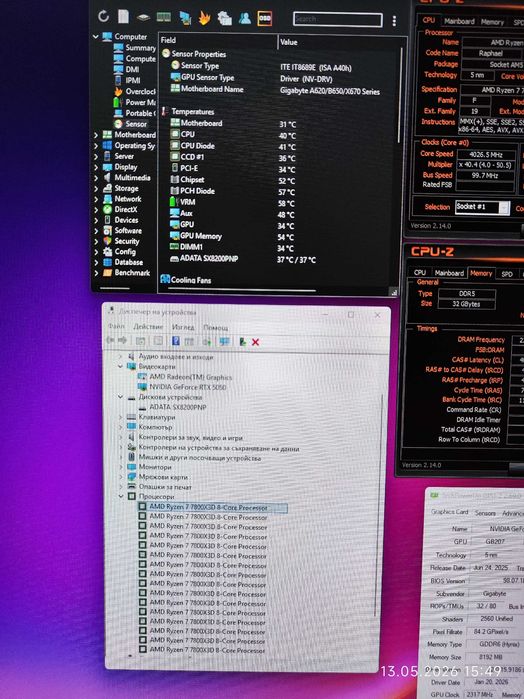Launch the stability test flame icon
Image resolution: width=524 pixels, height=699 pixels.
[205, 18]
